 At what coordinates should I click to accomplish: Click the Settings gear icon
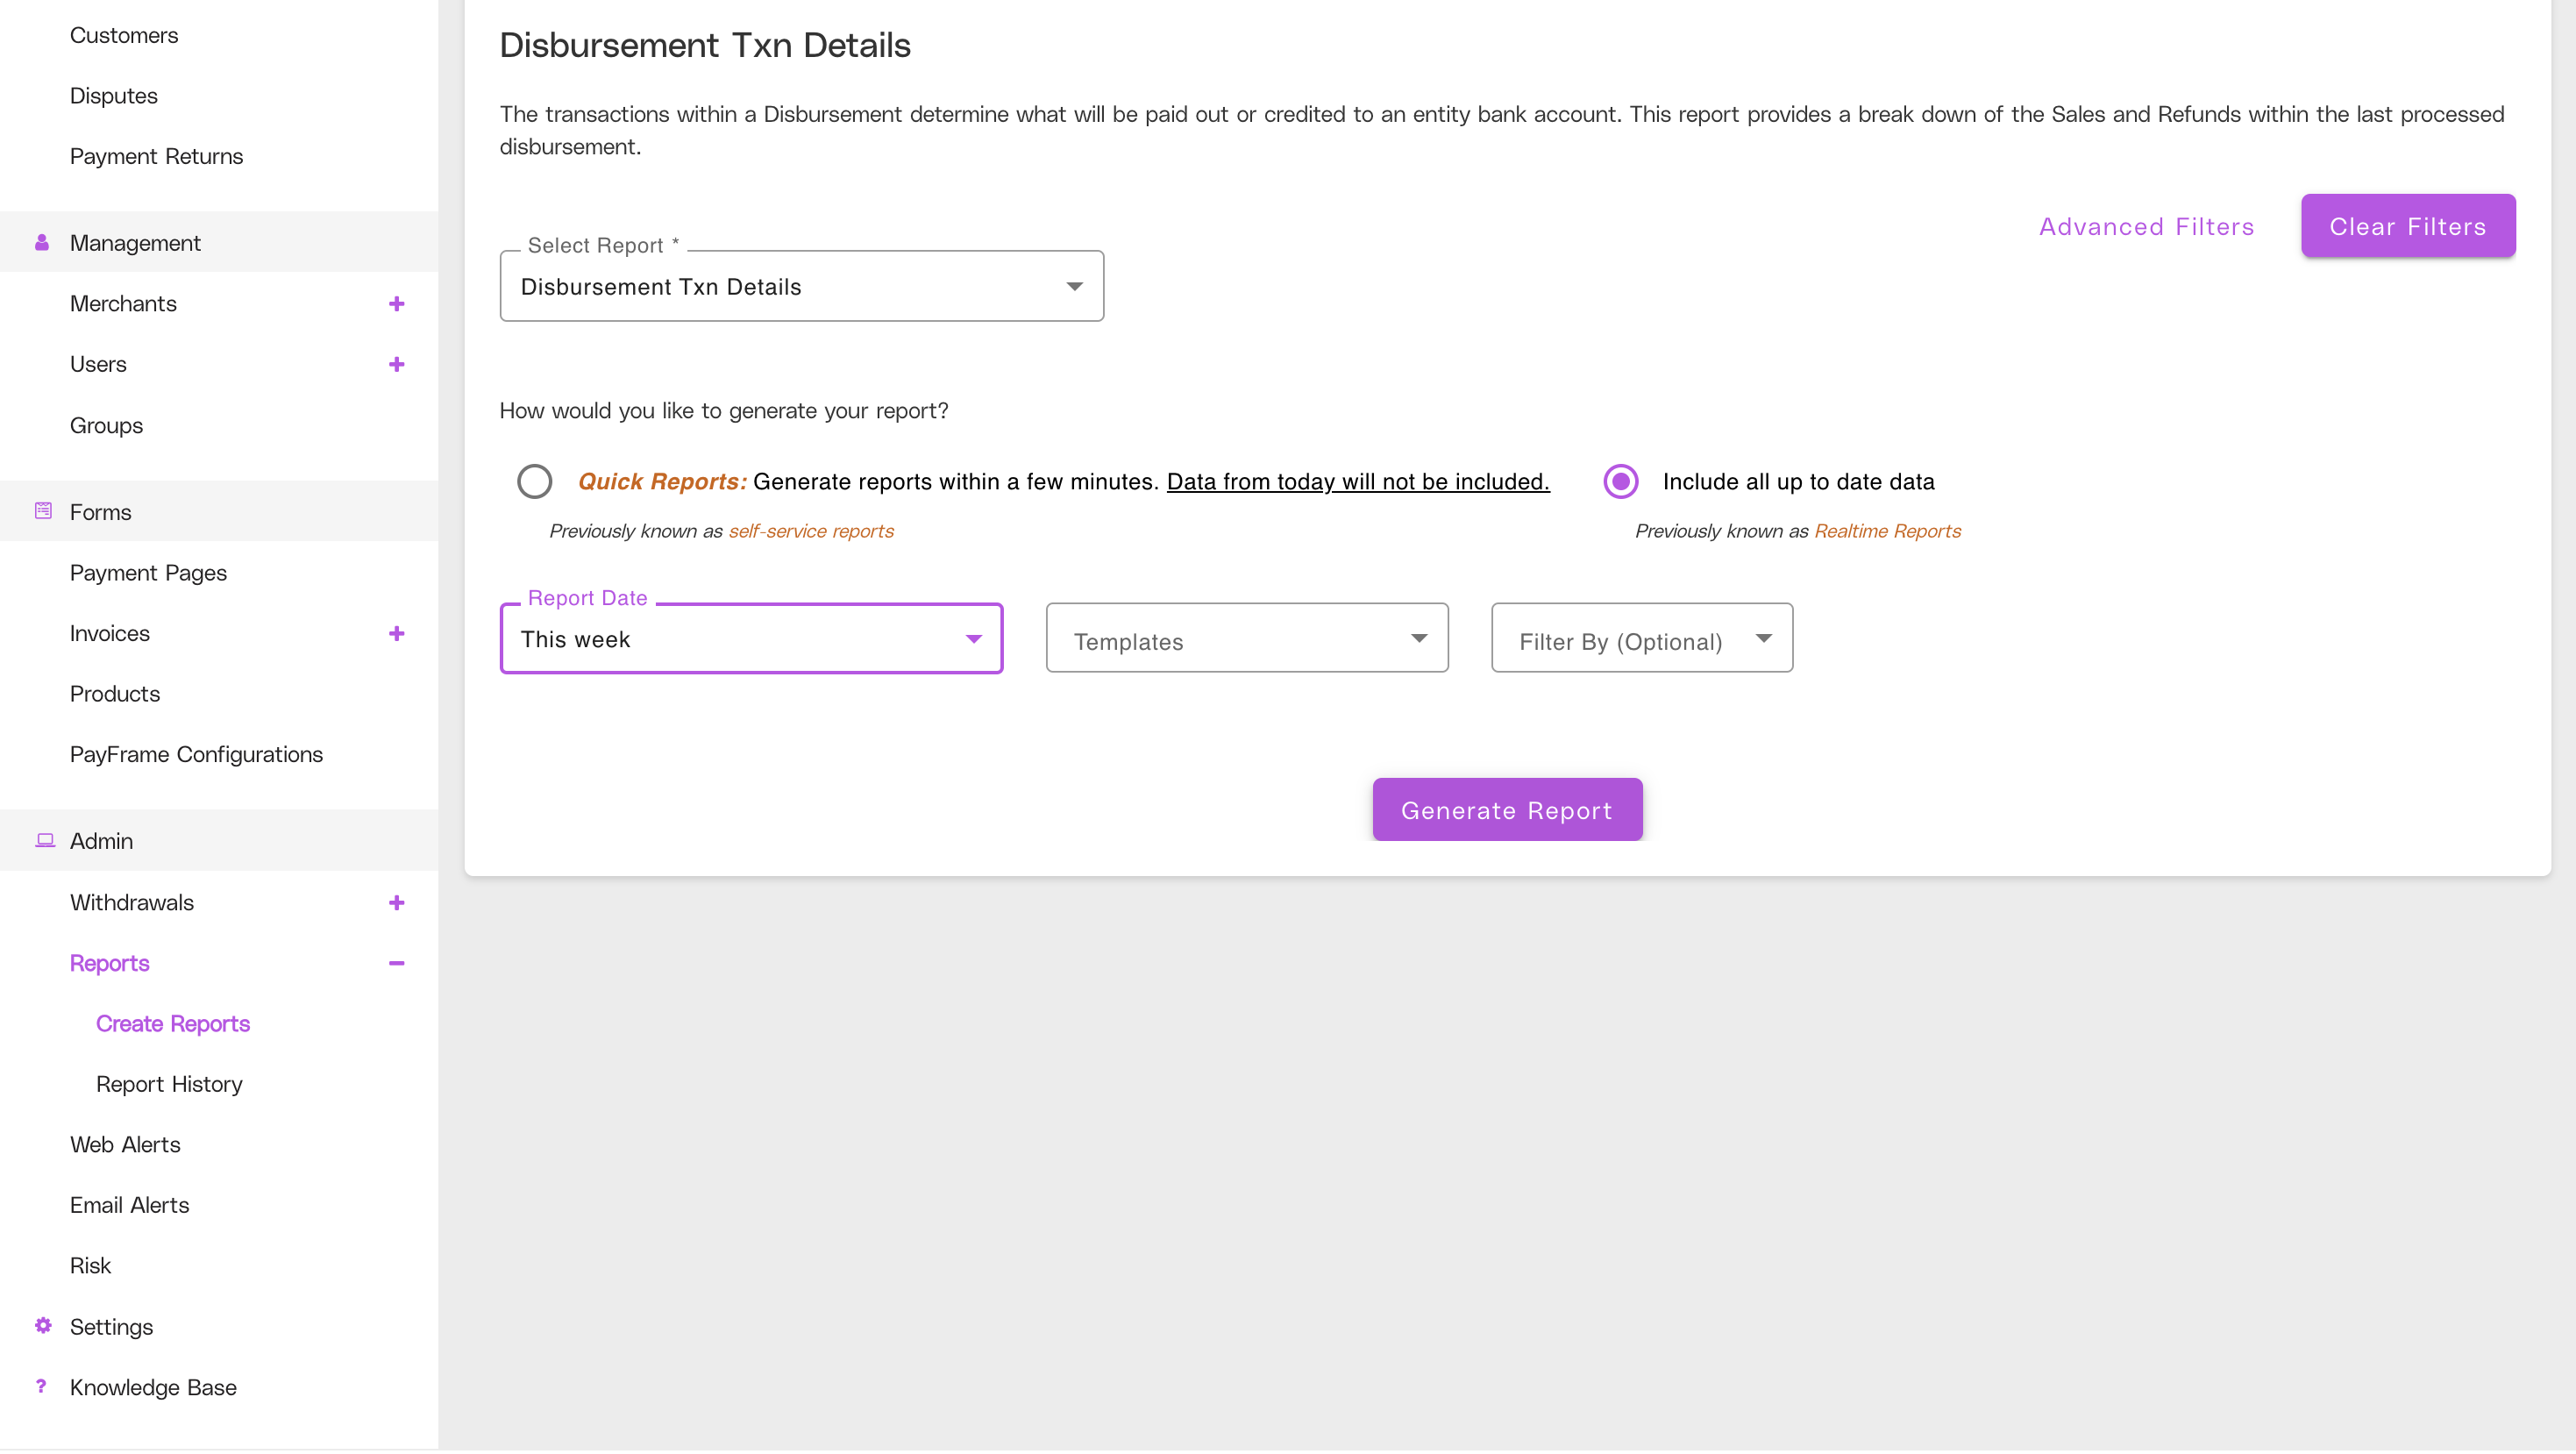pyautogui.click(x=43, y=1326)
